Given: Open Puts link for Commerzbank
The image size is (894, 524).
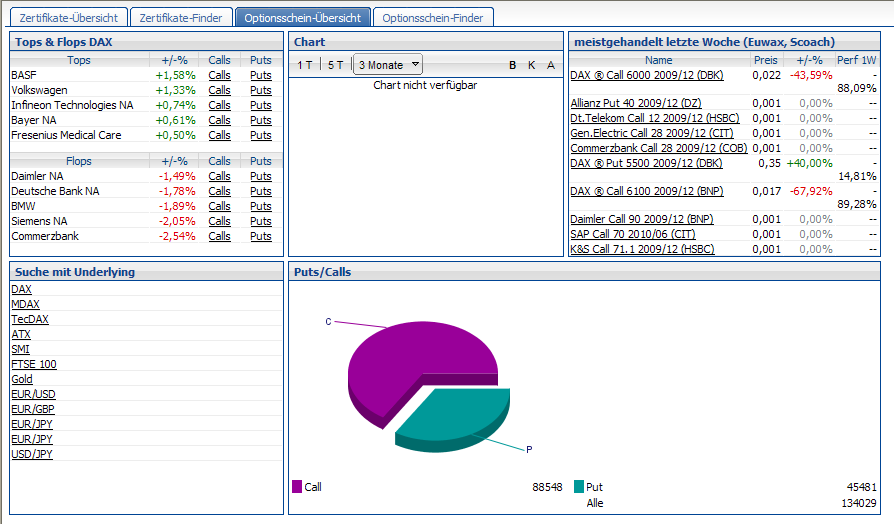Looking at the screenshot, I should (x=261, y=236).
